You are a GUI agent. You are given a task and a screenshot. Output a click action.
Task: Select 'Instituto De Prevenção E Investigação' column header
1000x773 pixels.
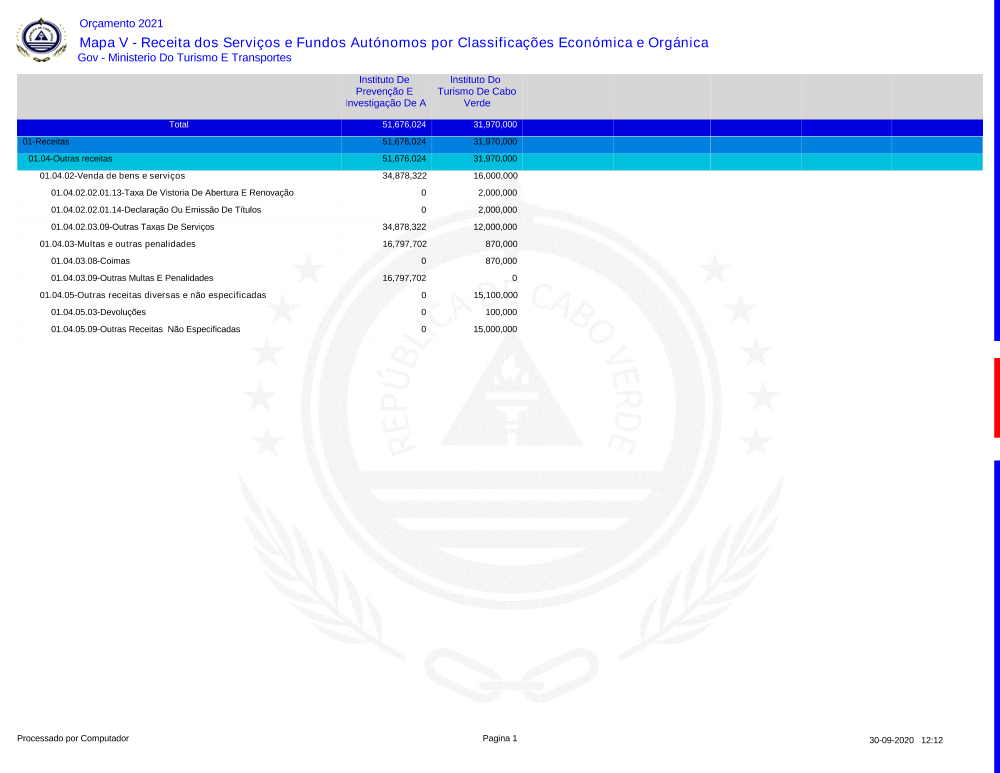pyautogui.click(x=384, y=91)
